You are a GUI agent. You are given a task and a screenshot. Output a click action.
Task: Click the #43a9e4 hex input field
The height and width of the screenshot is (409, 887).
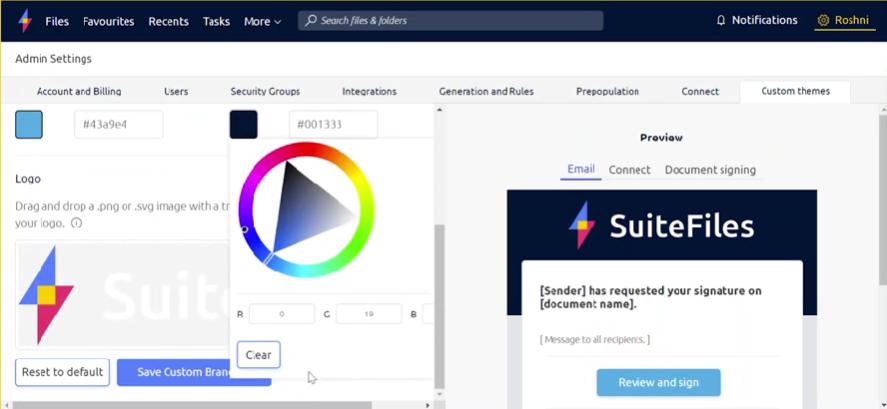(x=119, y=124)
